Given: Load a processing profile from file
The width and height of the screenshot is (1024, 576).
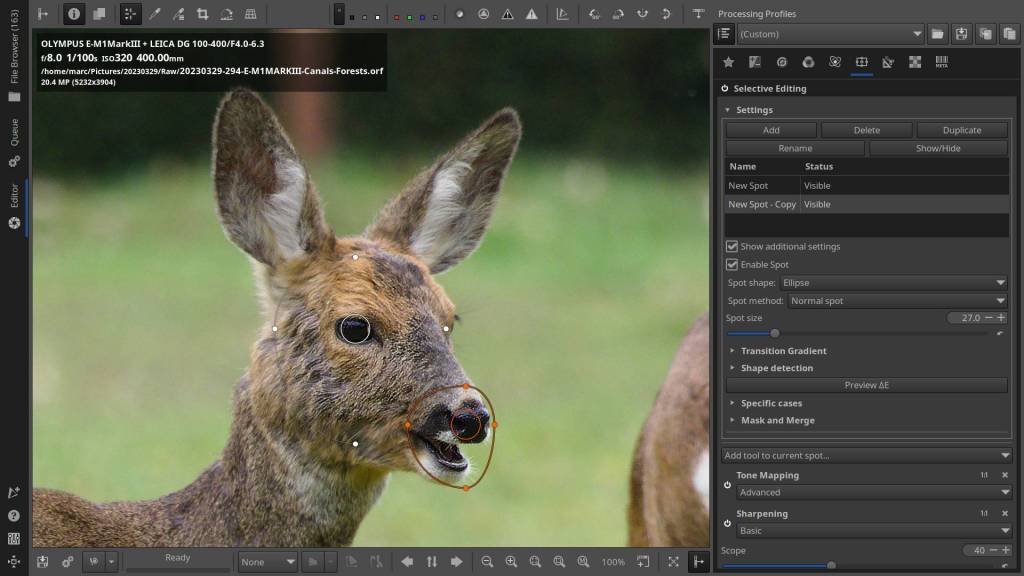Looking at the screenshot, I should (937, 34).
